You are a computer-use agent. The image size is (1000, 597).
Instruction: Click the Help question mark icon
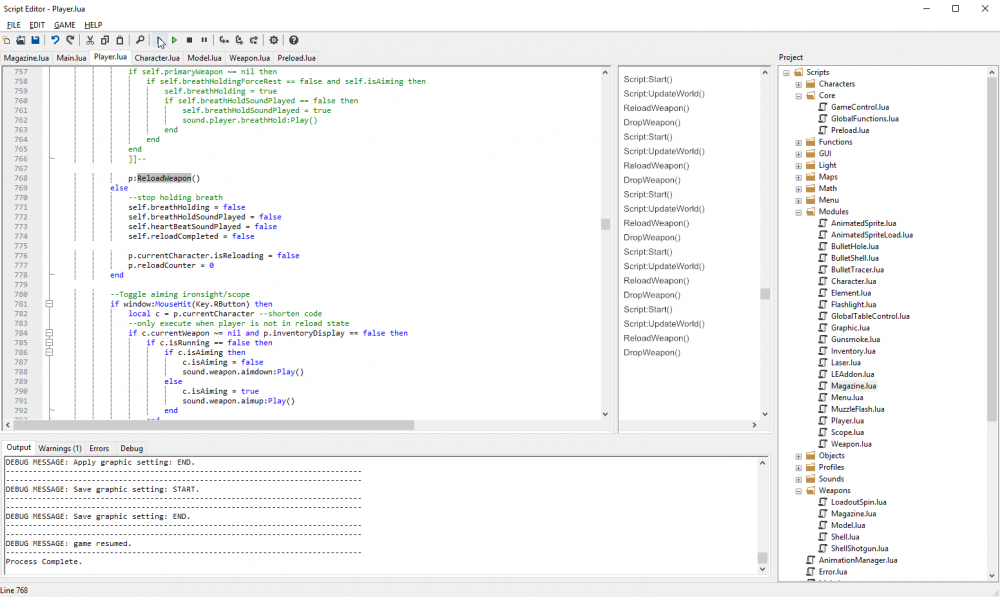click(x=293, y=40)
